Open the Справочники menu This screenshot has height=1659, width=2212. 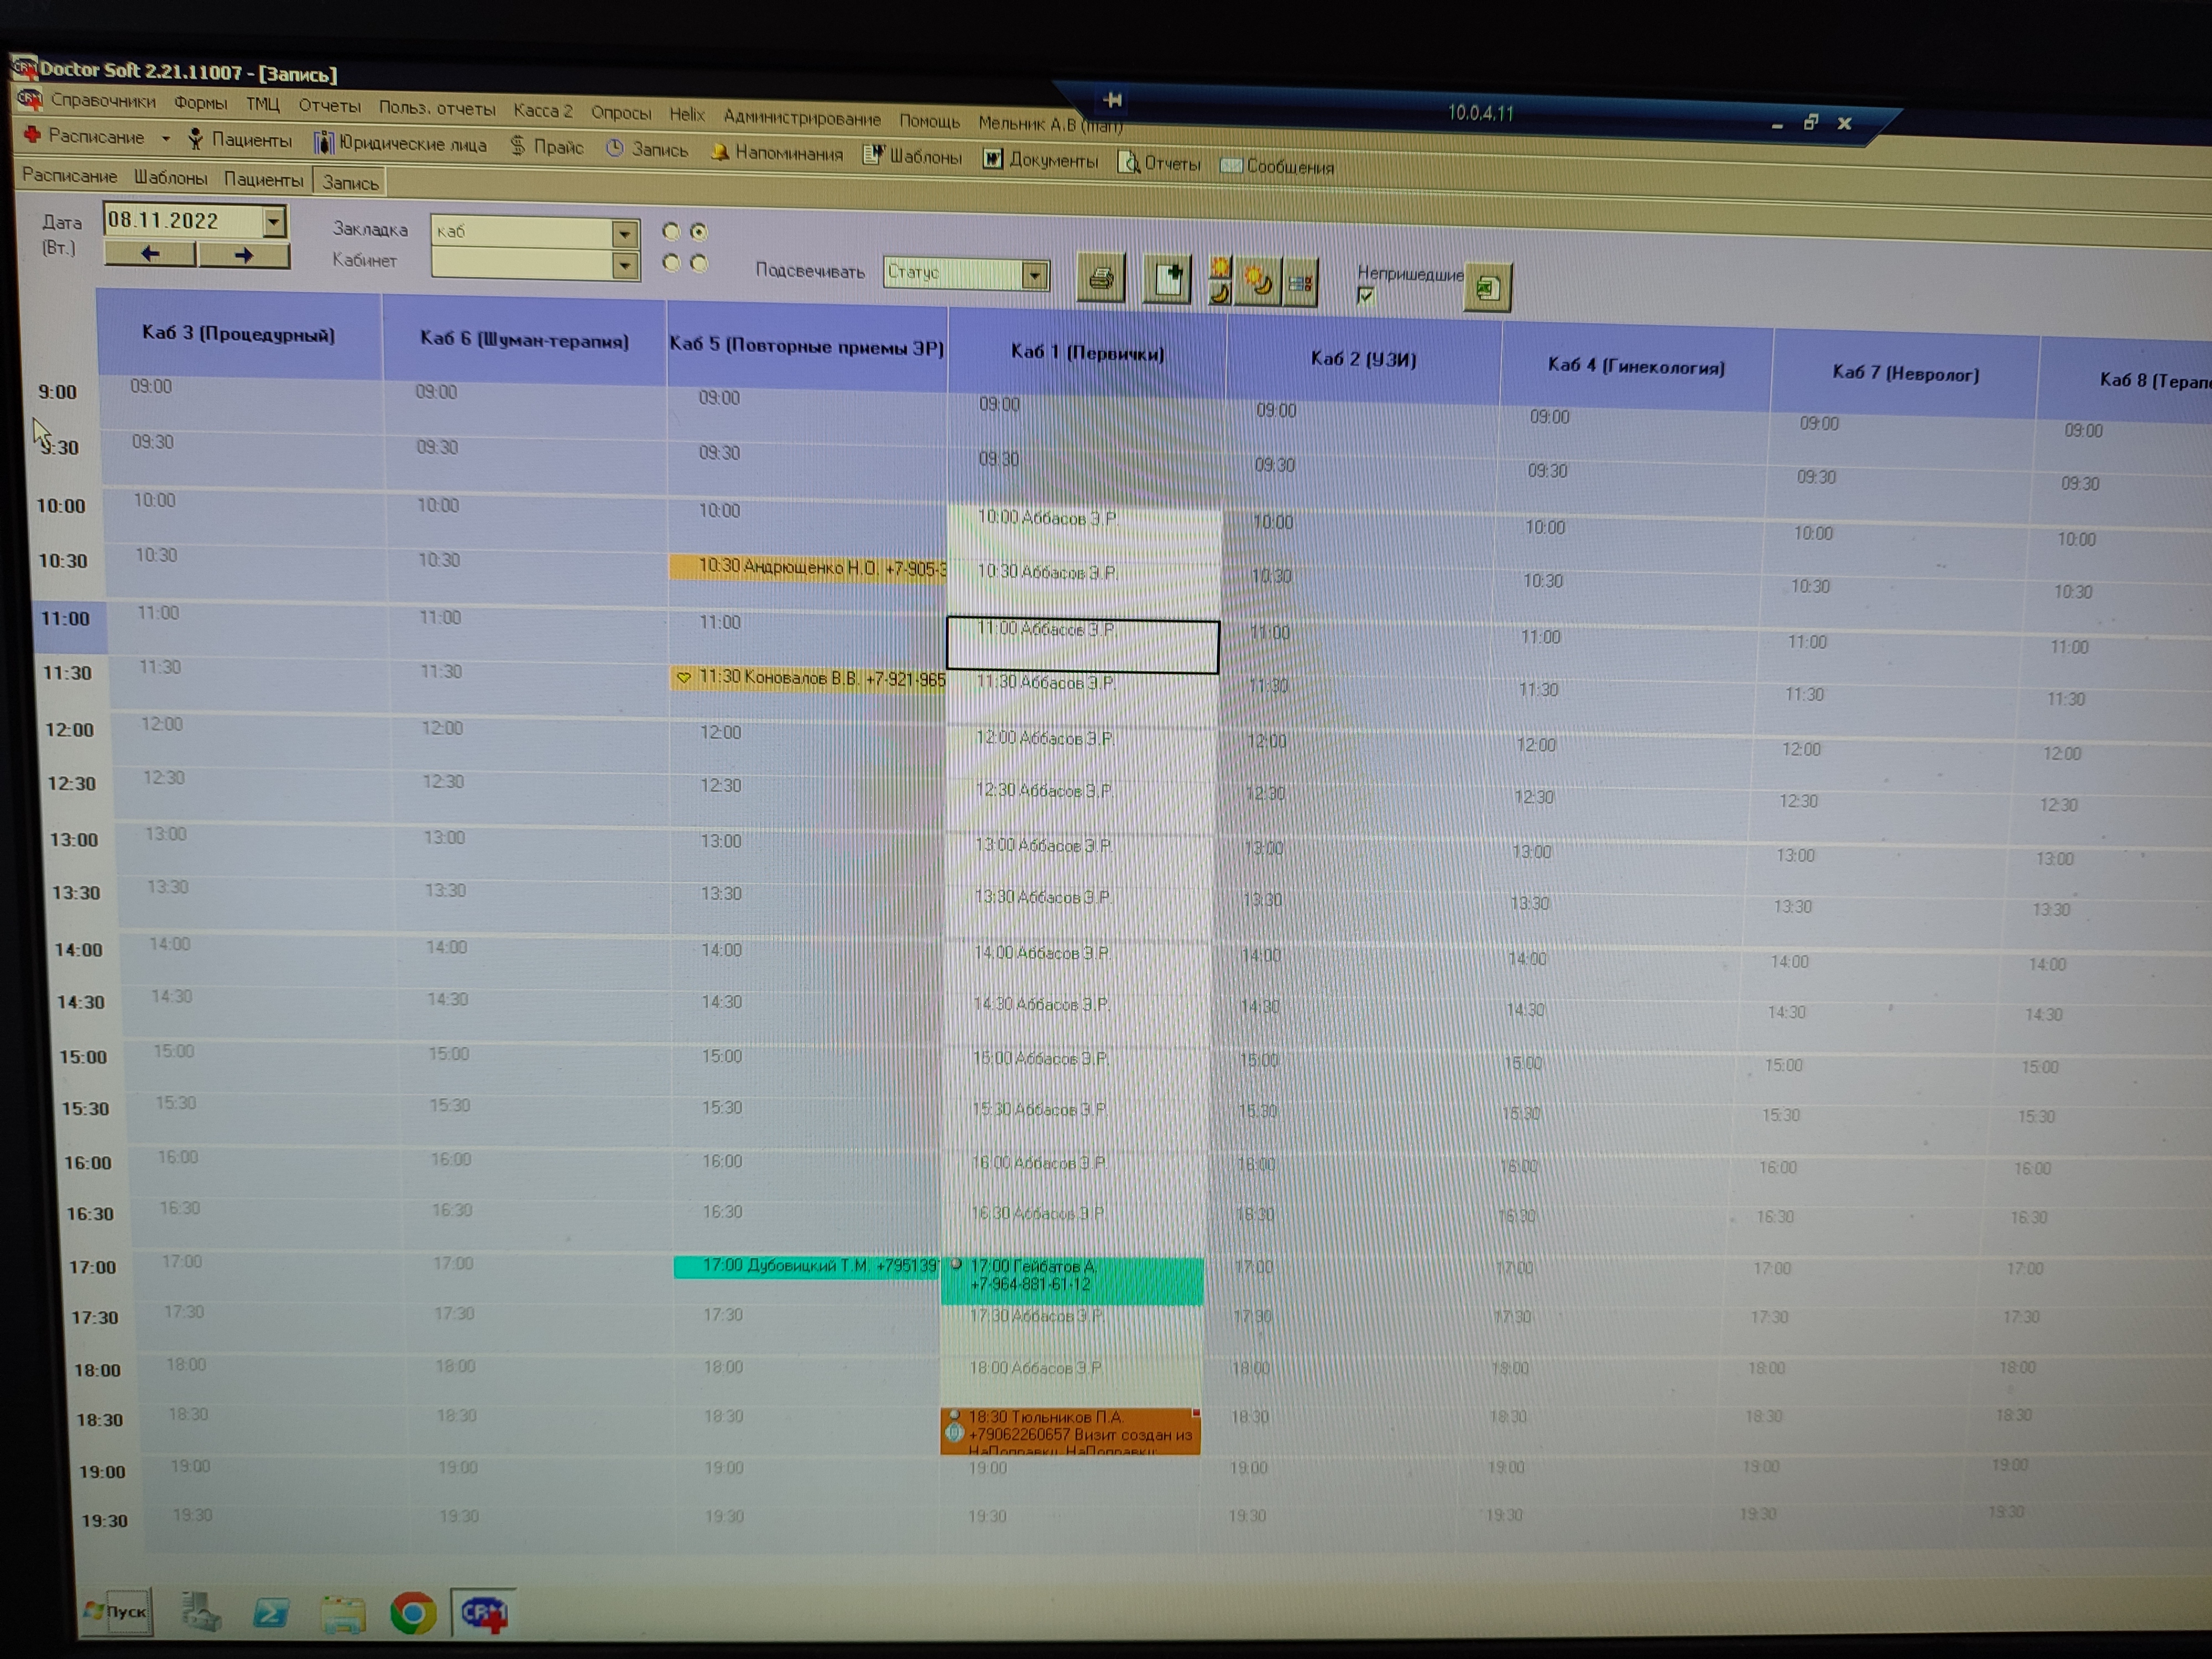click(x=102, y=101)
